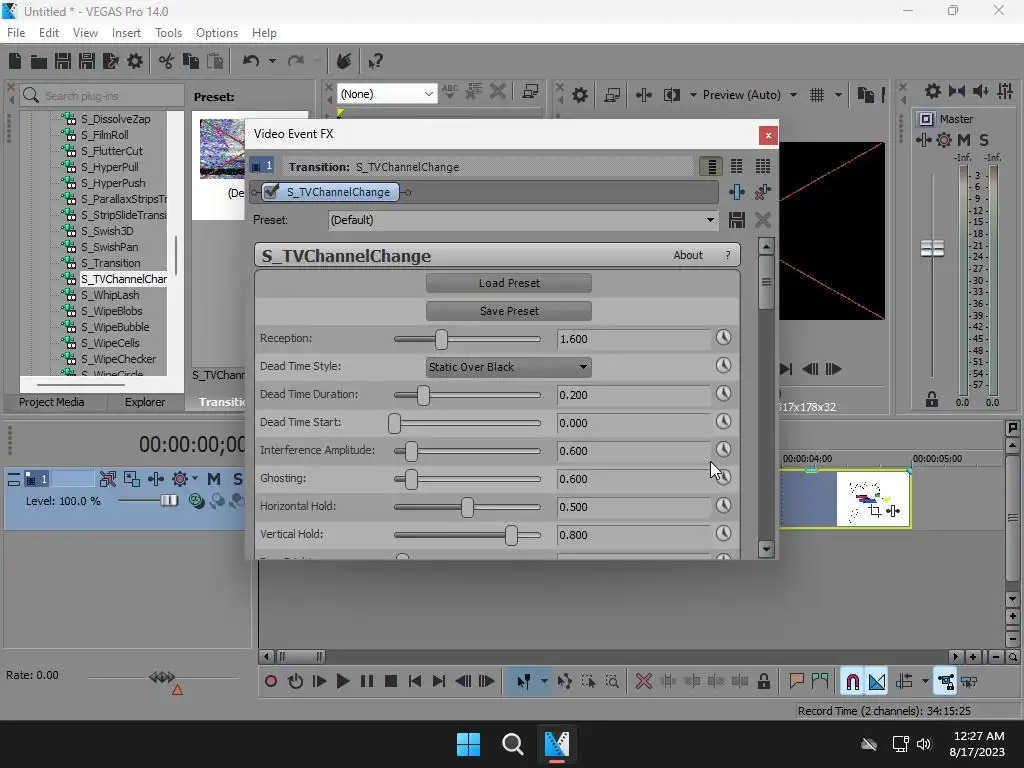
Task: Open the Tools menu
Action: pos(168,33)
